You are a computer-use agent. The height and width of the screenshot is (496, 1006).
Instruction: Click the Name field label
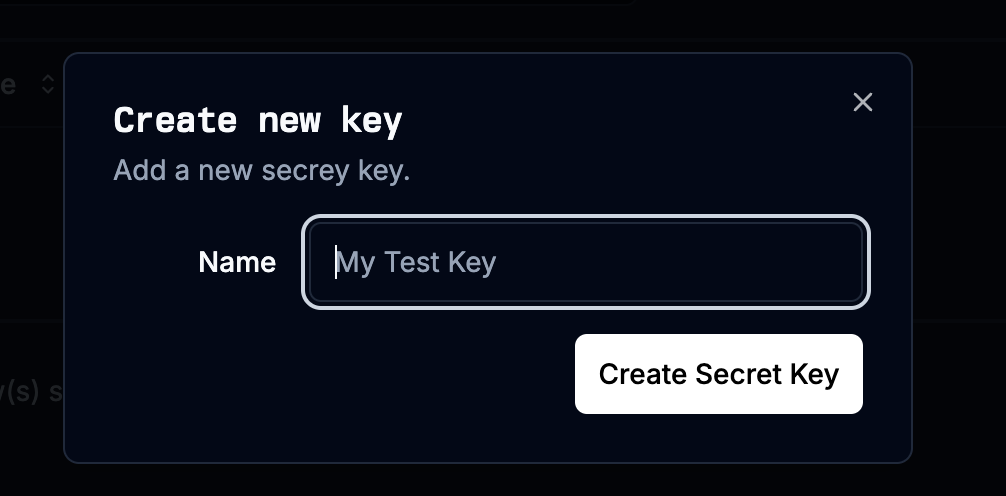click(x=237, y=262)
